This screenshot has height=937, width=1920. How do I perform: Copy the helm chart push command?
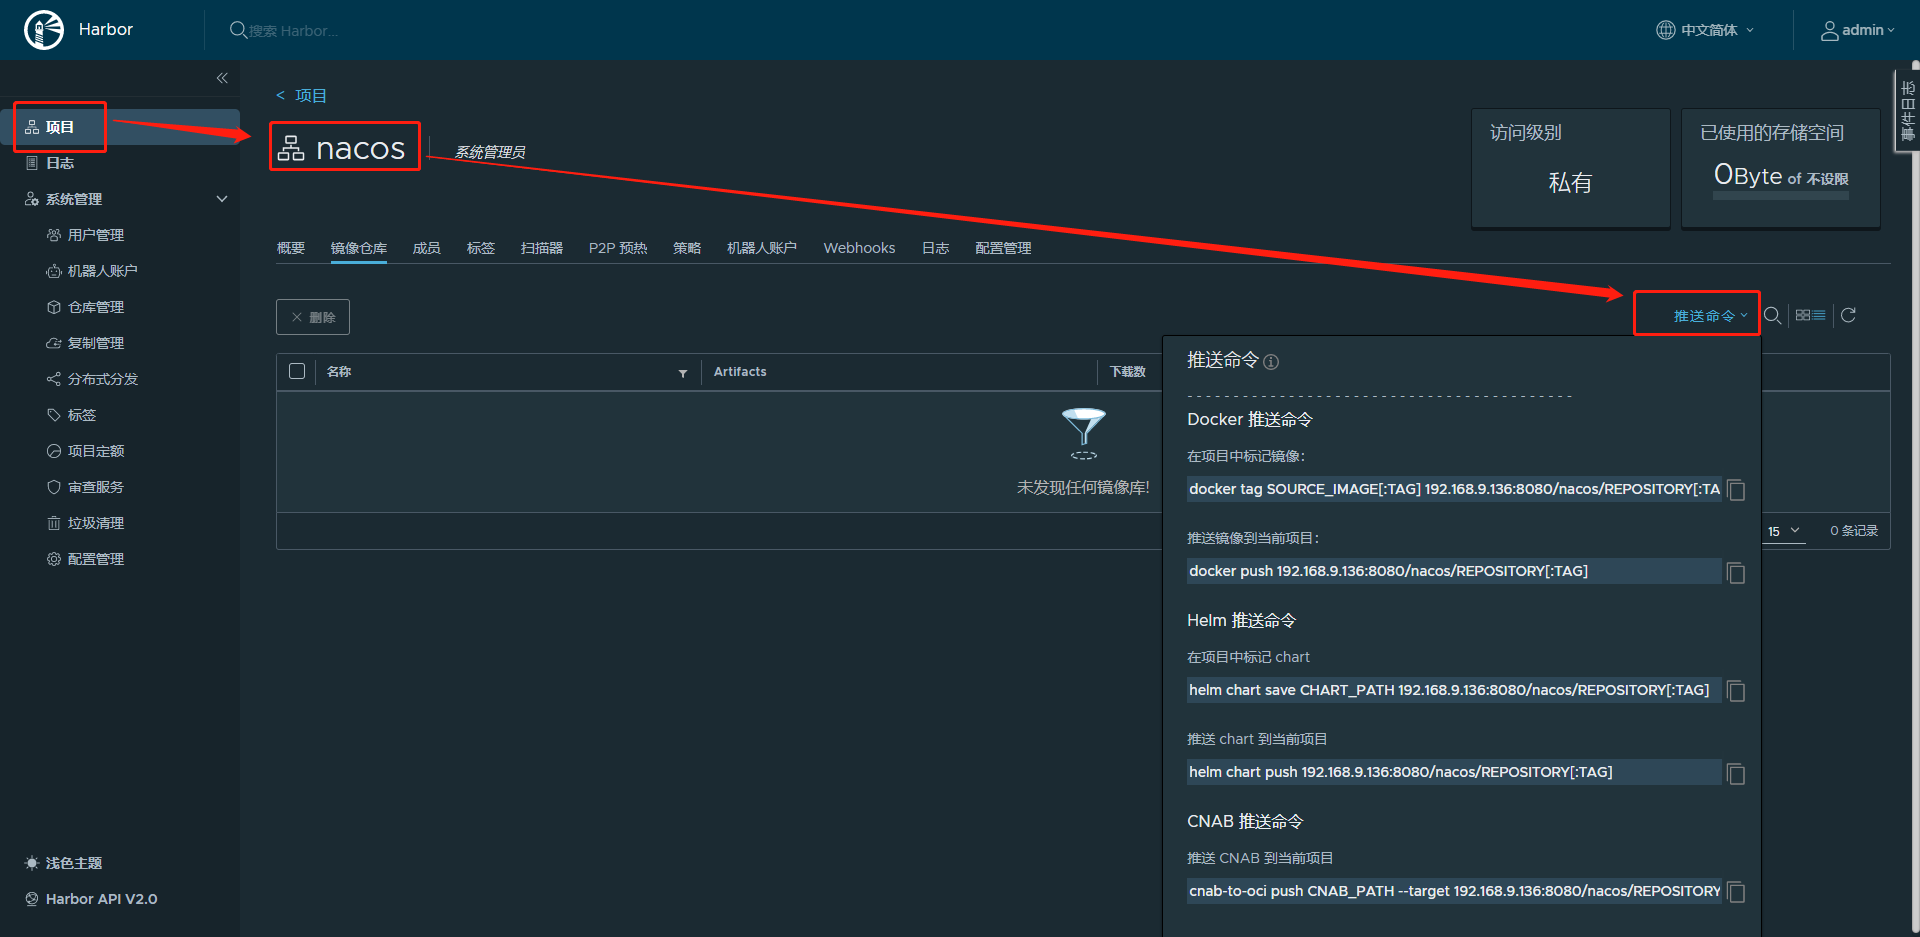(x=1736, y=773)
